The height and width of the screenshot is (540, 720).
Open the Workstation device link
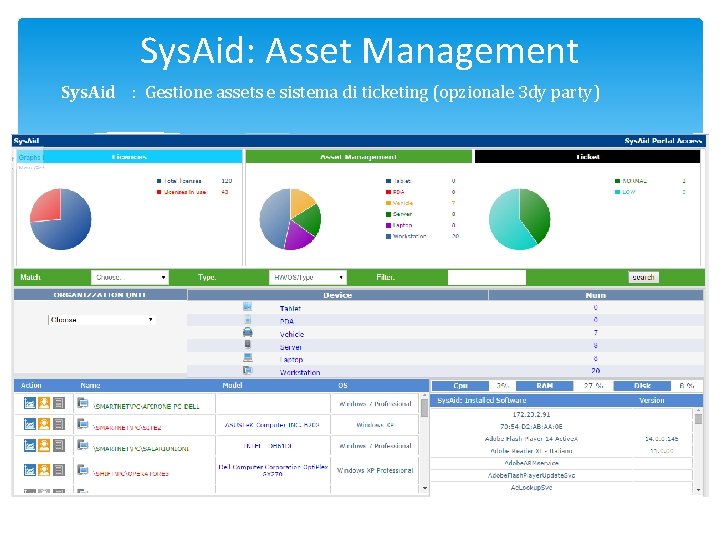[x=300, y=372]
